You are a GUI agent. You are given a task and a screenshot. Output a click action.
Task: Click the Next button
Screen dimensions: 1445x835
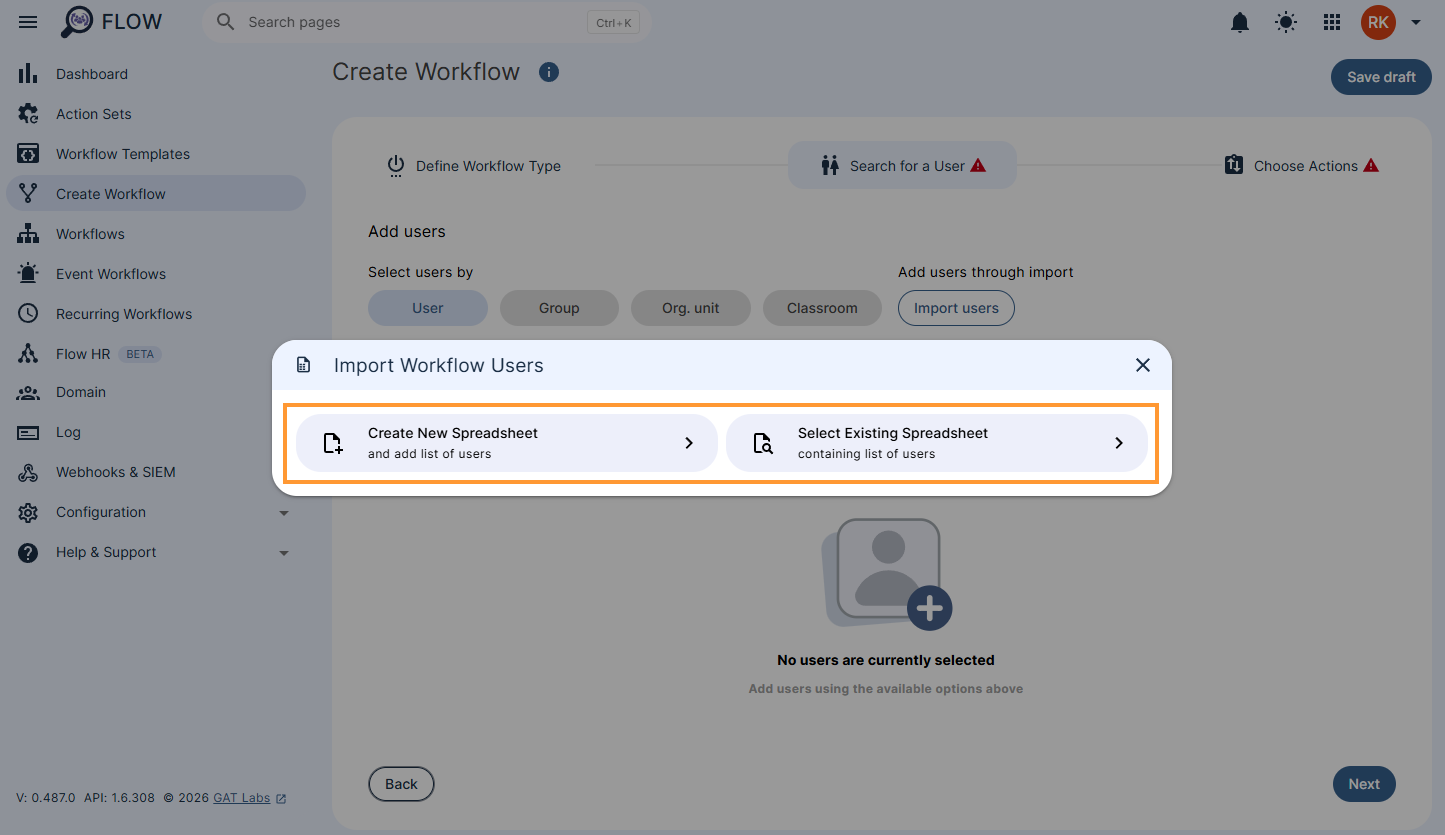1364,784
